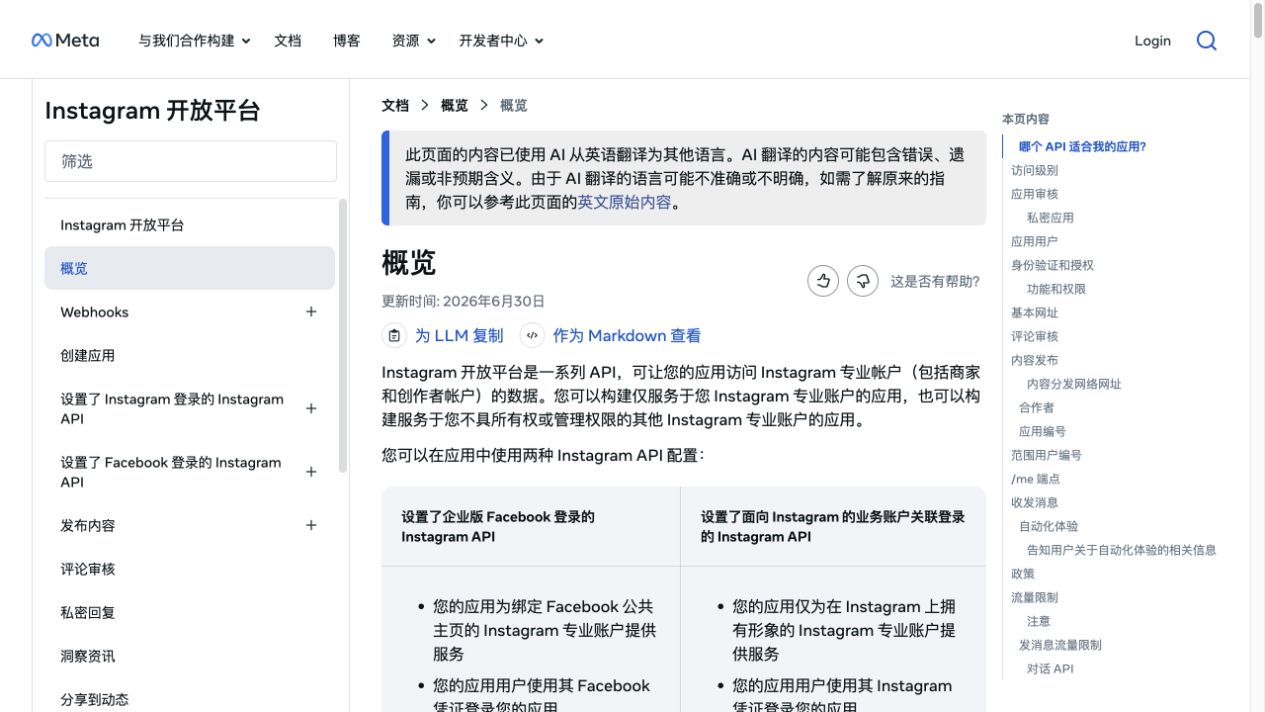
Task: Jump to 应用编号 in page contents
Action: click(x=1042, y=432)
